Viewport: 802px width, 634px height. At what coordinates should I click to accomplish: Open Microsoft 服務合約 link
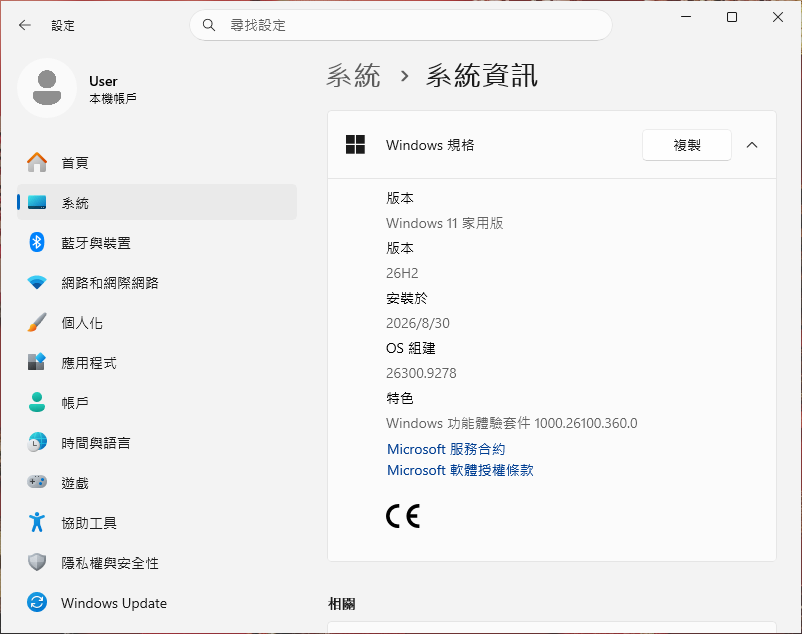[446, 449]
